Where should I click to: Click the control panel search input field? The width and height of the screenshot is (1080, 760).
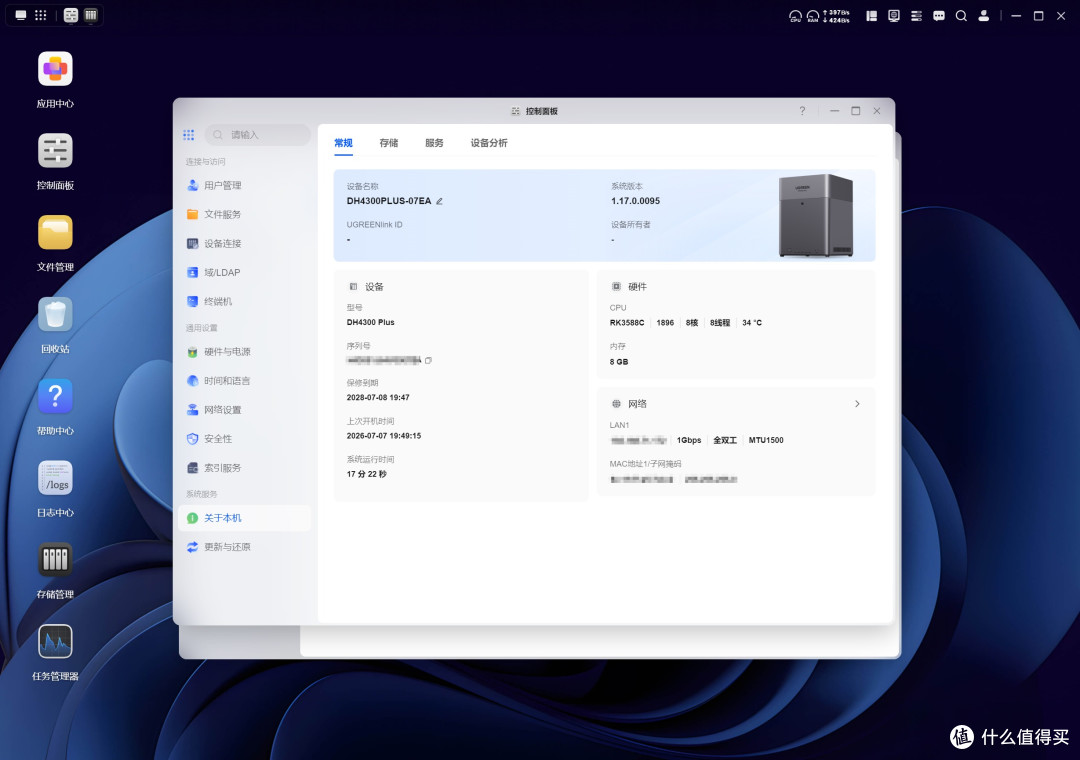click(258, 135)
